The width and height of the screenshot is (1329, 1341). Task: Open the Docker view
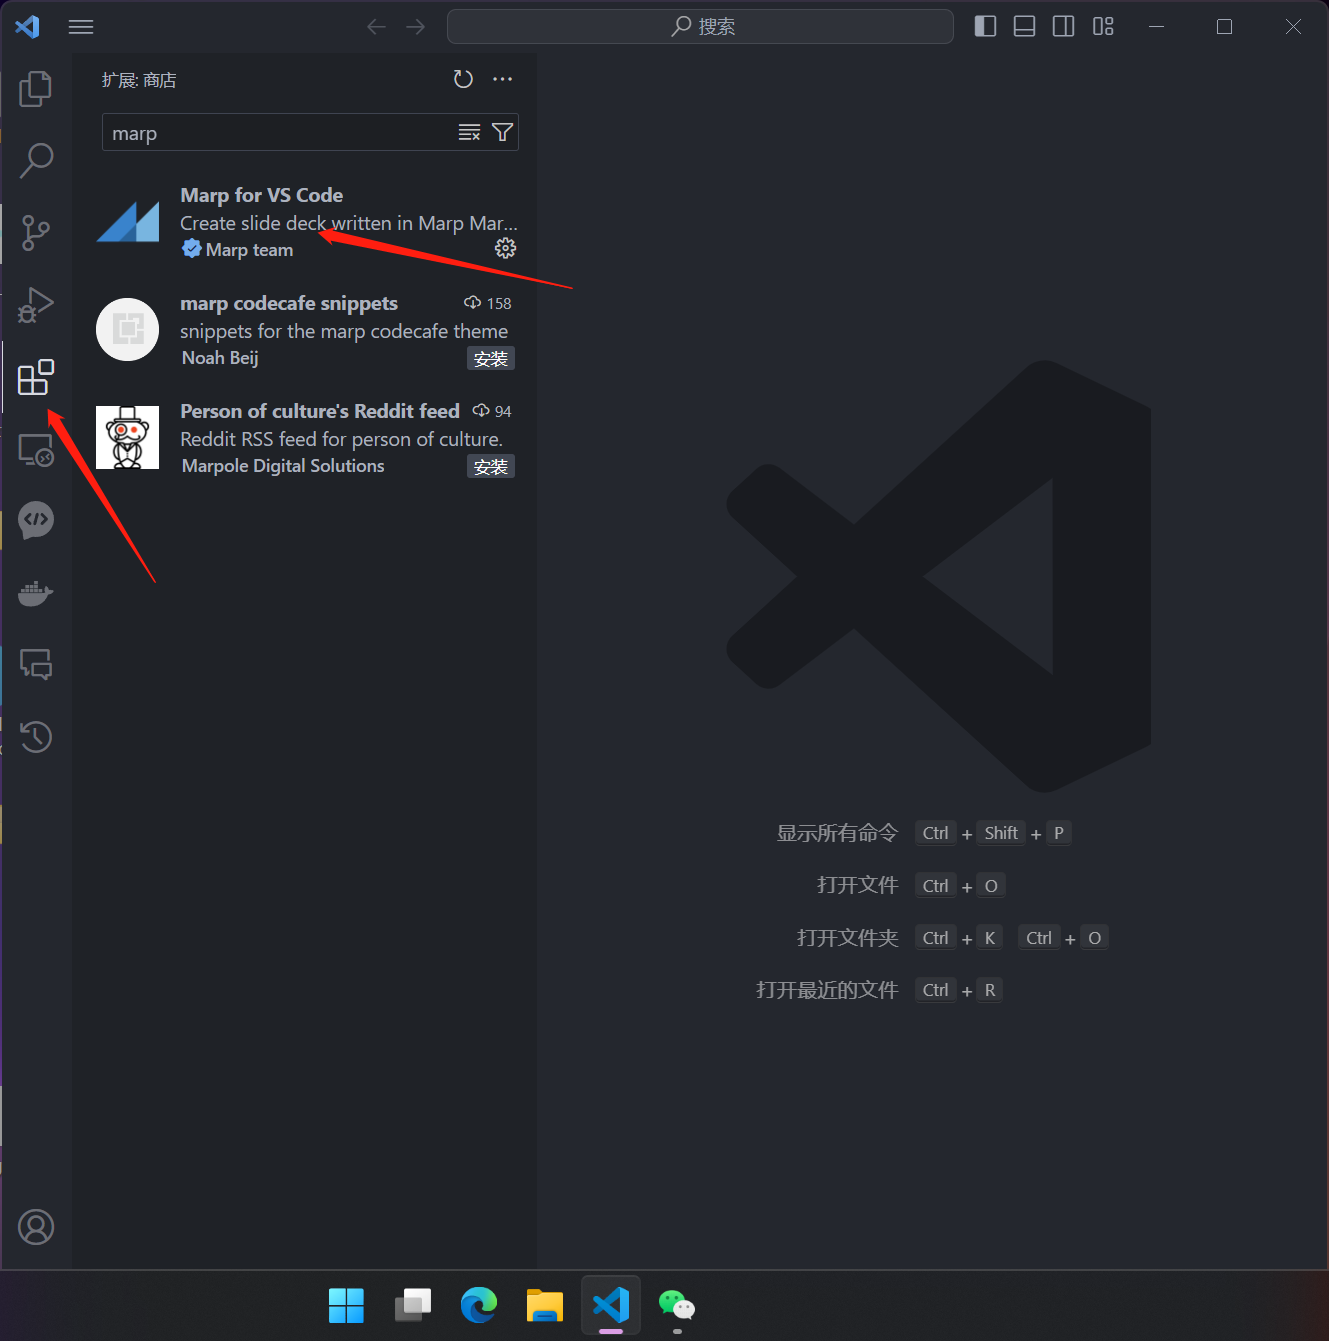[36, 593]
